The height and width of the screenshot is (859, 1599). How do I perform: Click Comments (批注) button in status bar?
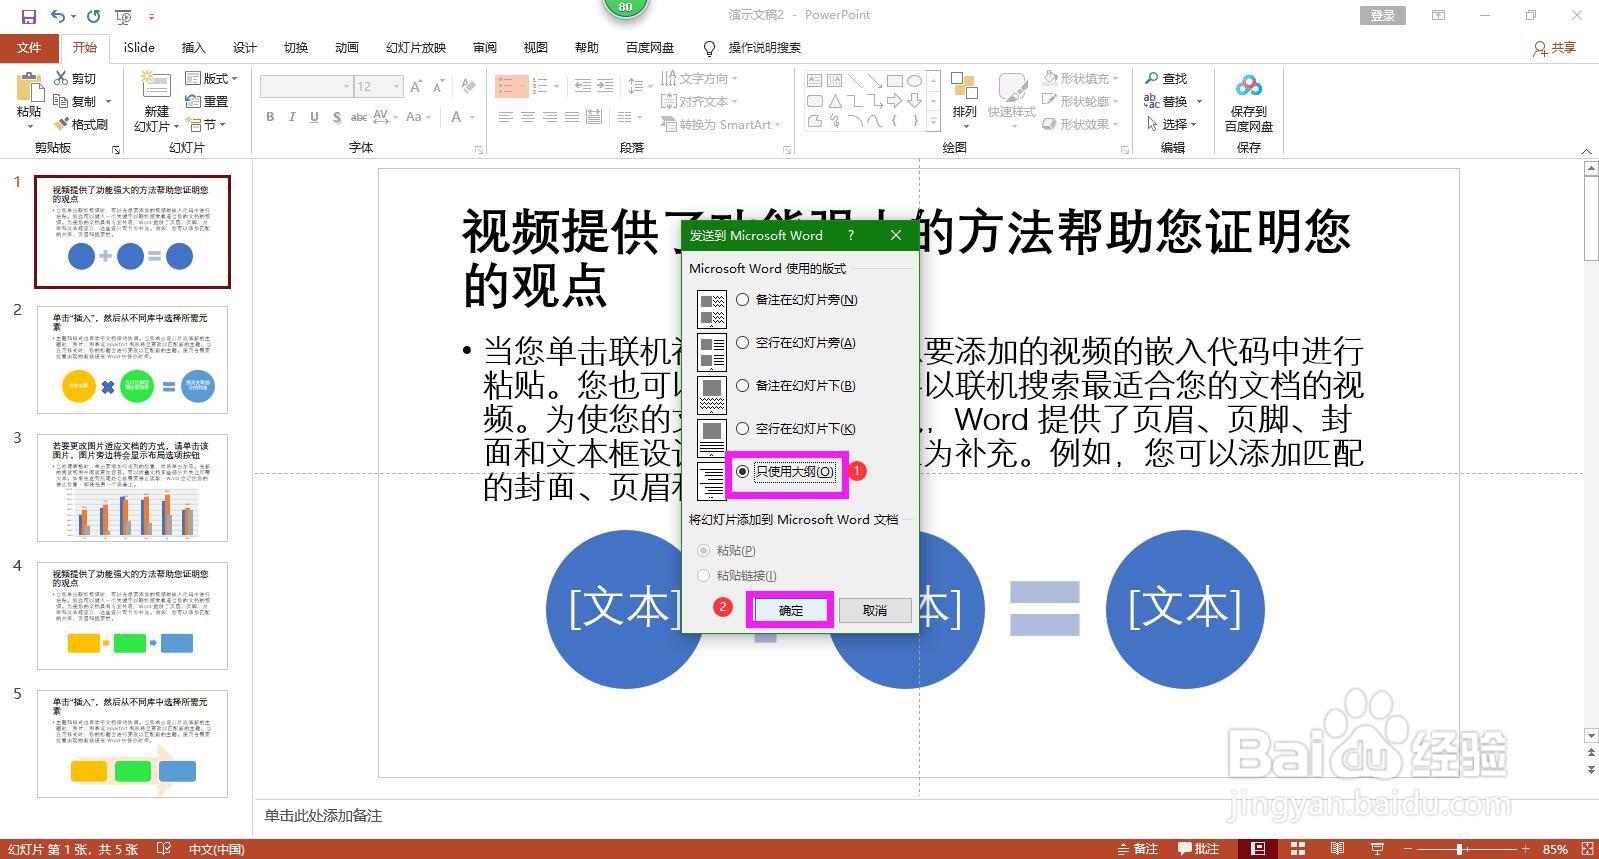(1198, 849)
